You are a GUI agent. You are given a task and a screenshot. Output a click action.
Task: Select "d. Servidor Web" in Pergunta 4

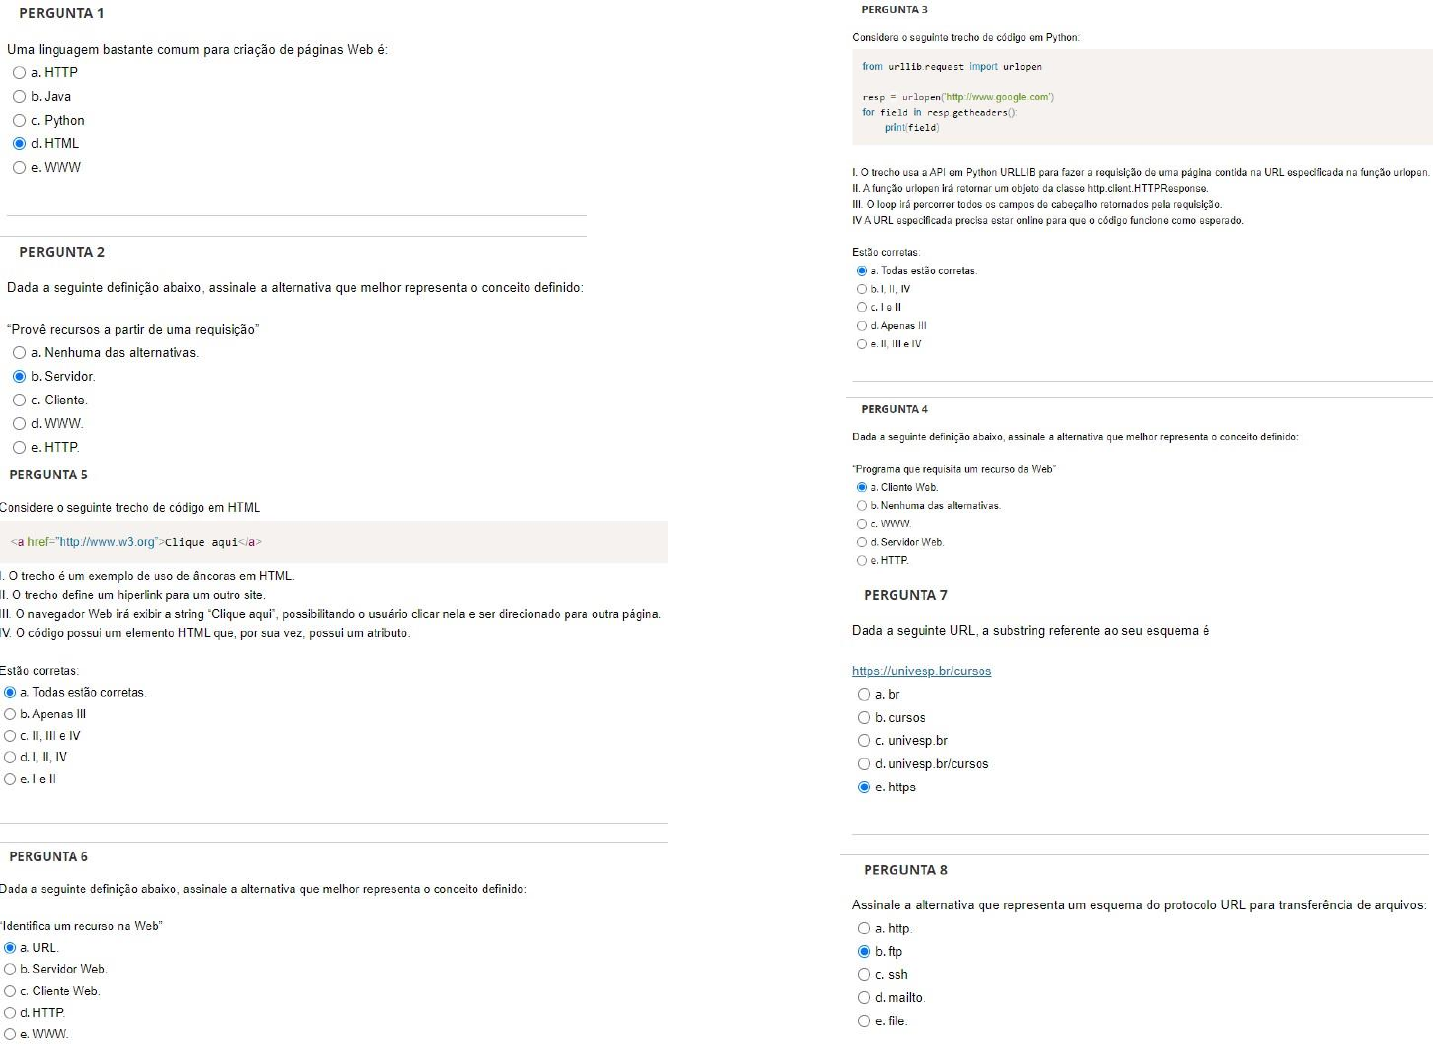tap(862, 542)
